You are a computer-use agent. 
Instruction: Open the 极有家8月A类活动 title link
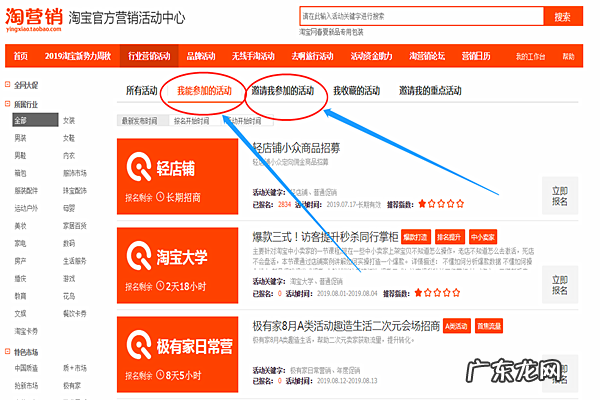pyautogui.click(x=346, y=326)
